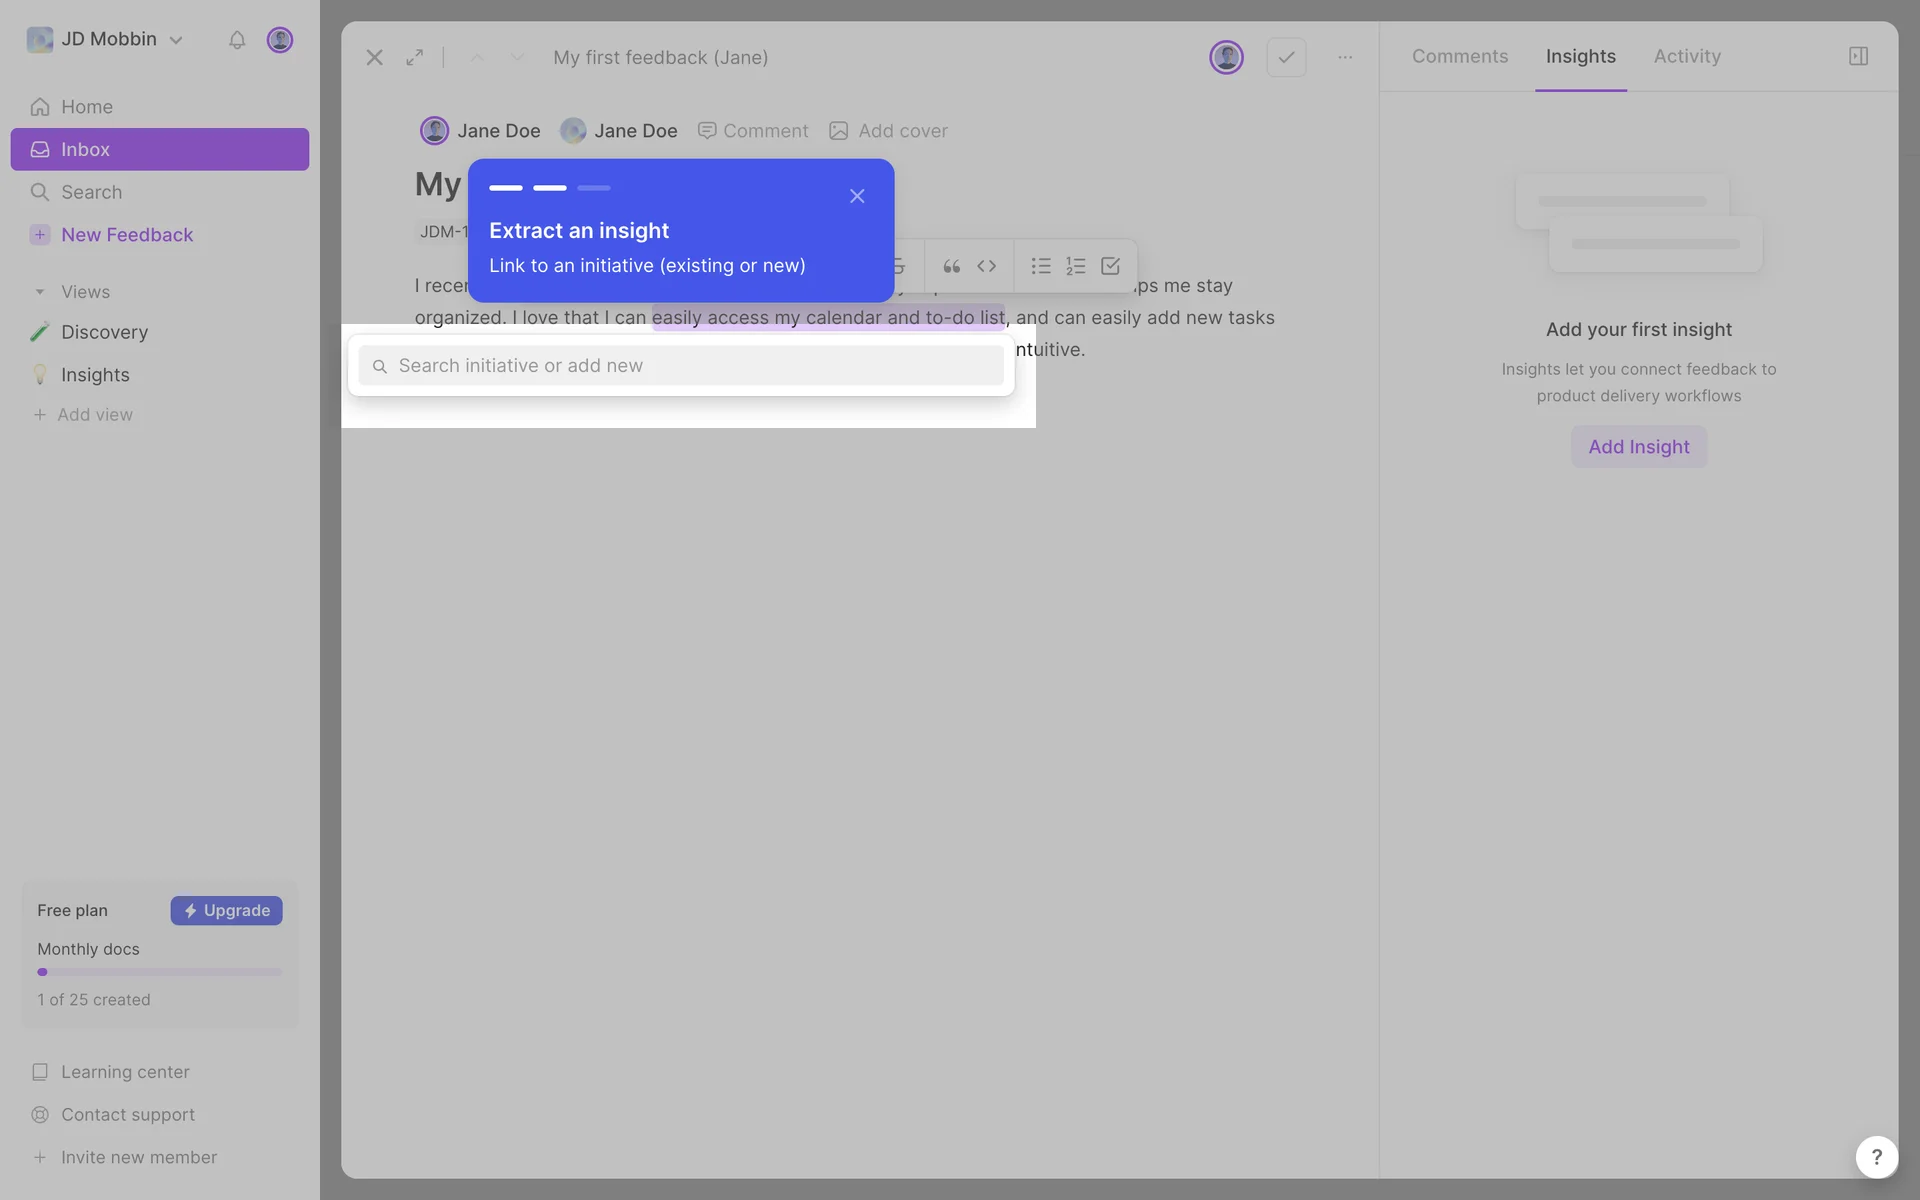Insert a bulleted list
The image size is (1920, 1200).
click(x=1041, y=266)
